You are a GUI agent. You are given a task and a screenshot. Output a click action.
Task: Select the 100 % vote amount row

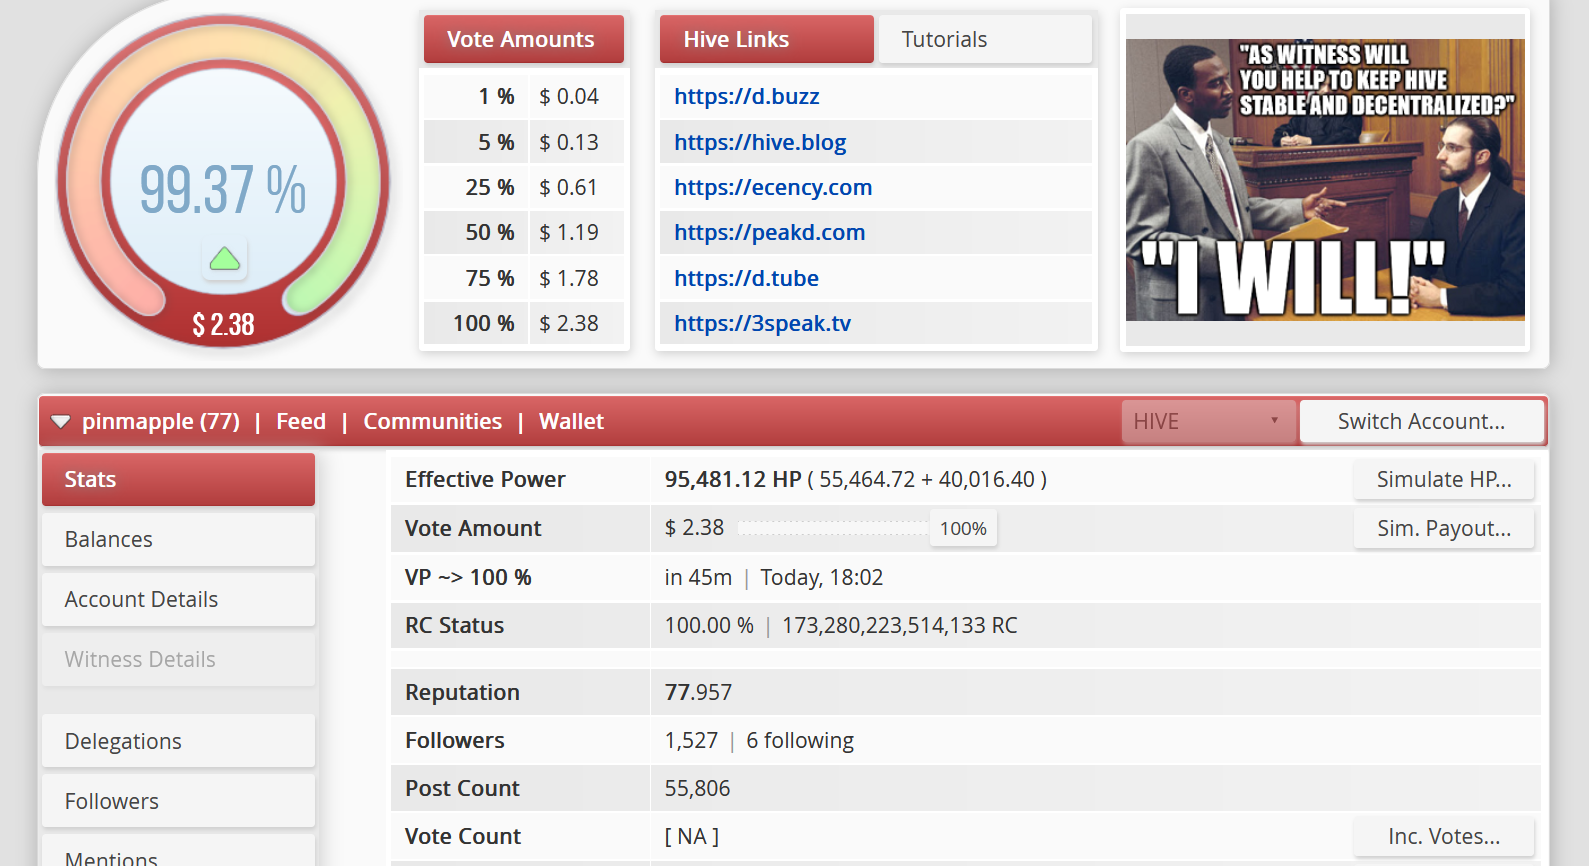point(524,323)
